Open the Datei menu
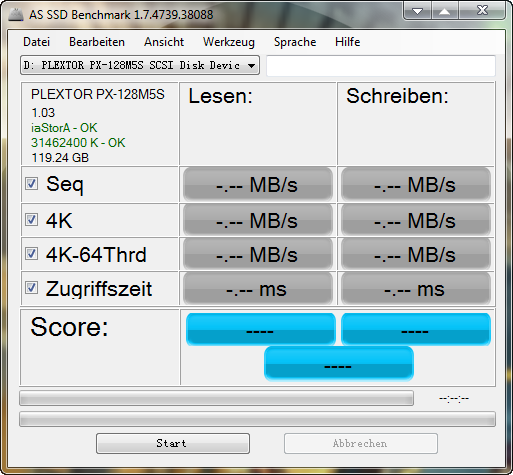 [x=37, y=42]
